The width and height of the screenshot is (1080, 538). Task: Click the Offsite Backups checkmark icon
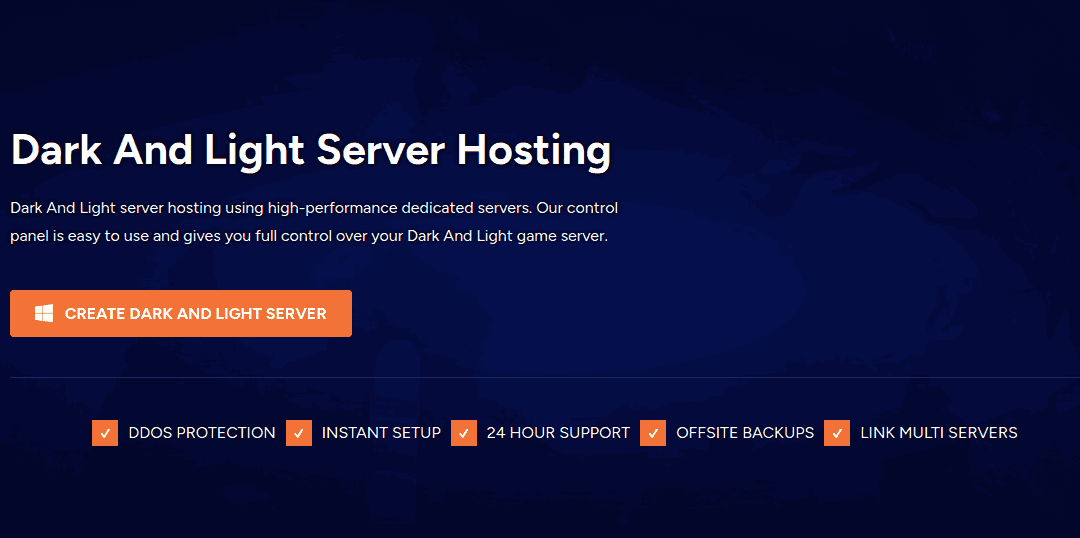tap(653, 433)
